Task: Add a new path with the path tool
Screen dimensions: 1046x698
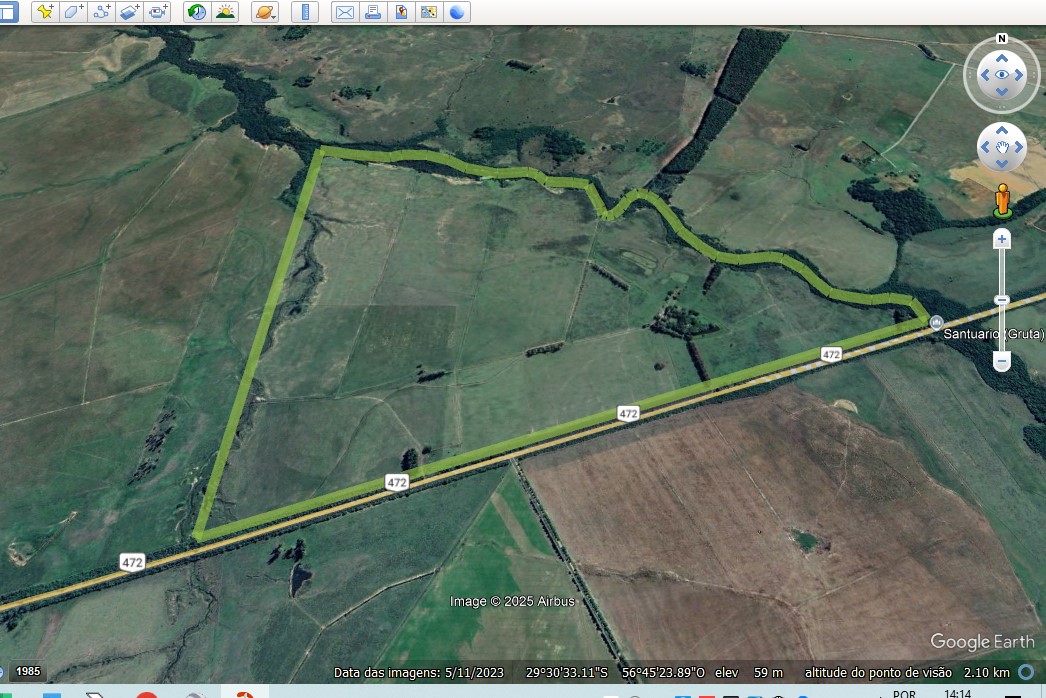Action: coord(101,11)
